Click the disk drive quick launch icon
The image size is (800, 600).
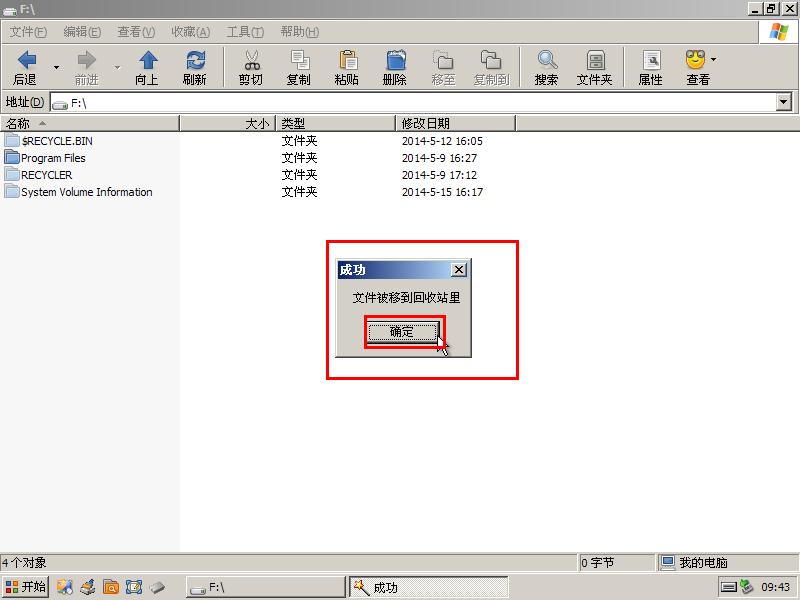(157, 587)
